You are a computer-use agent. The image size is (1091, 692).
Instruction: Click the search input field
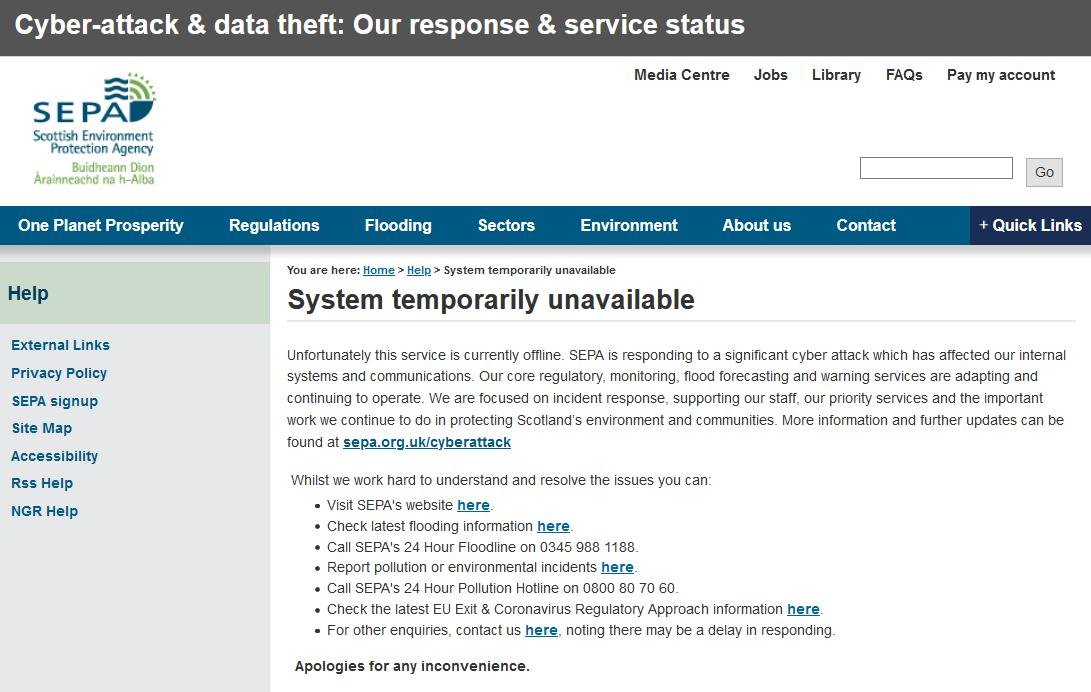936,168
